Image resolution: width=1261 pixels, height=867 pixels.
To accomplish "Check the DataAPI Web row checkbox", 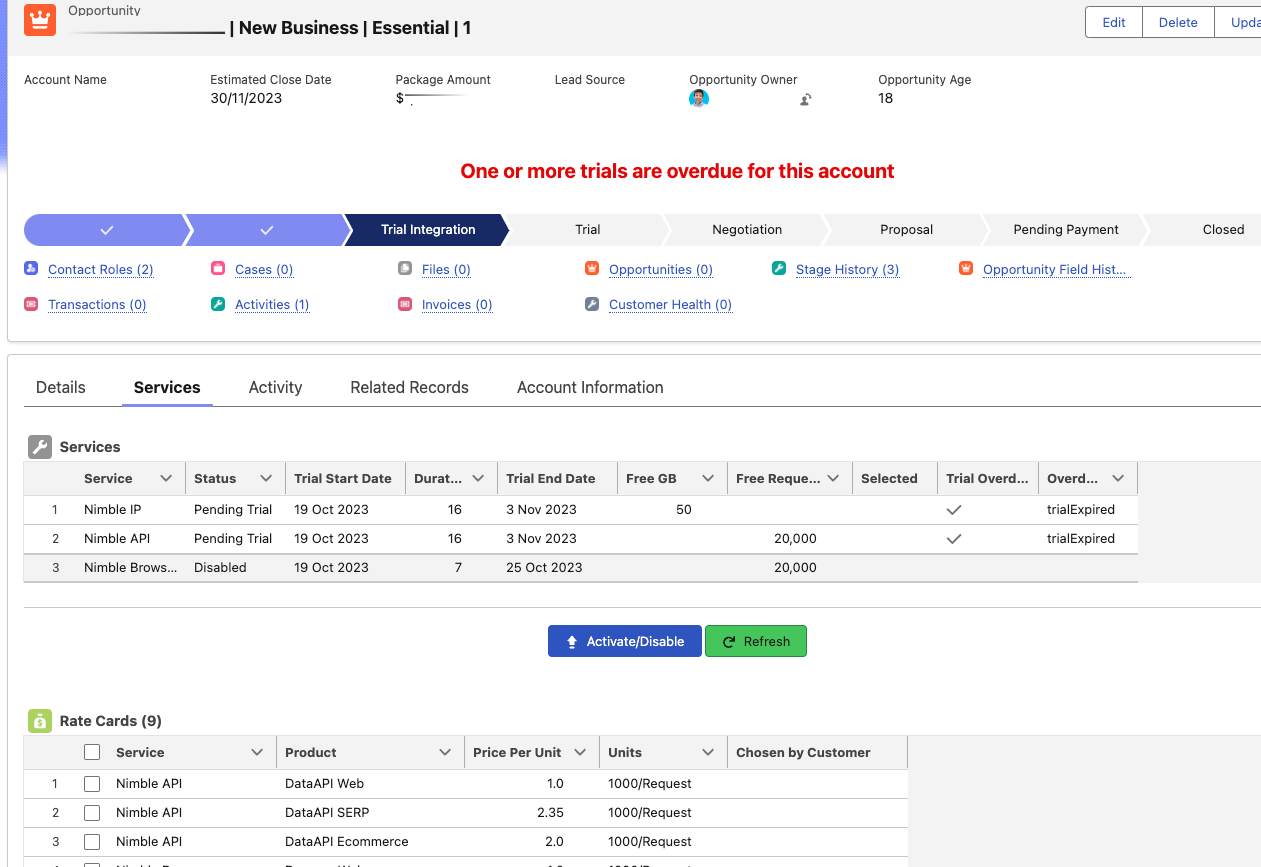I will (92, 783).
